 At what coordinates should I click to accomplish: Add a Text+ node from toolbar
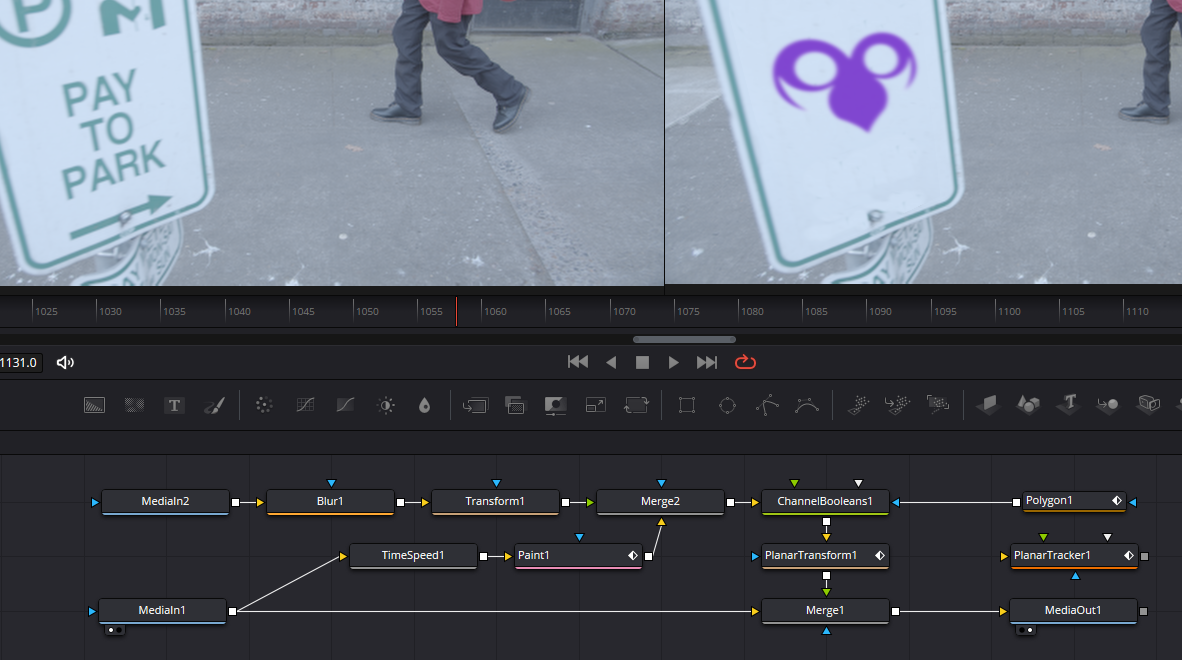[174, 405]
